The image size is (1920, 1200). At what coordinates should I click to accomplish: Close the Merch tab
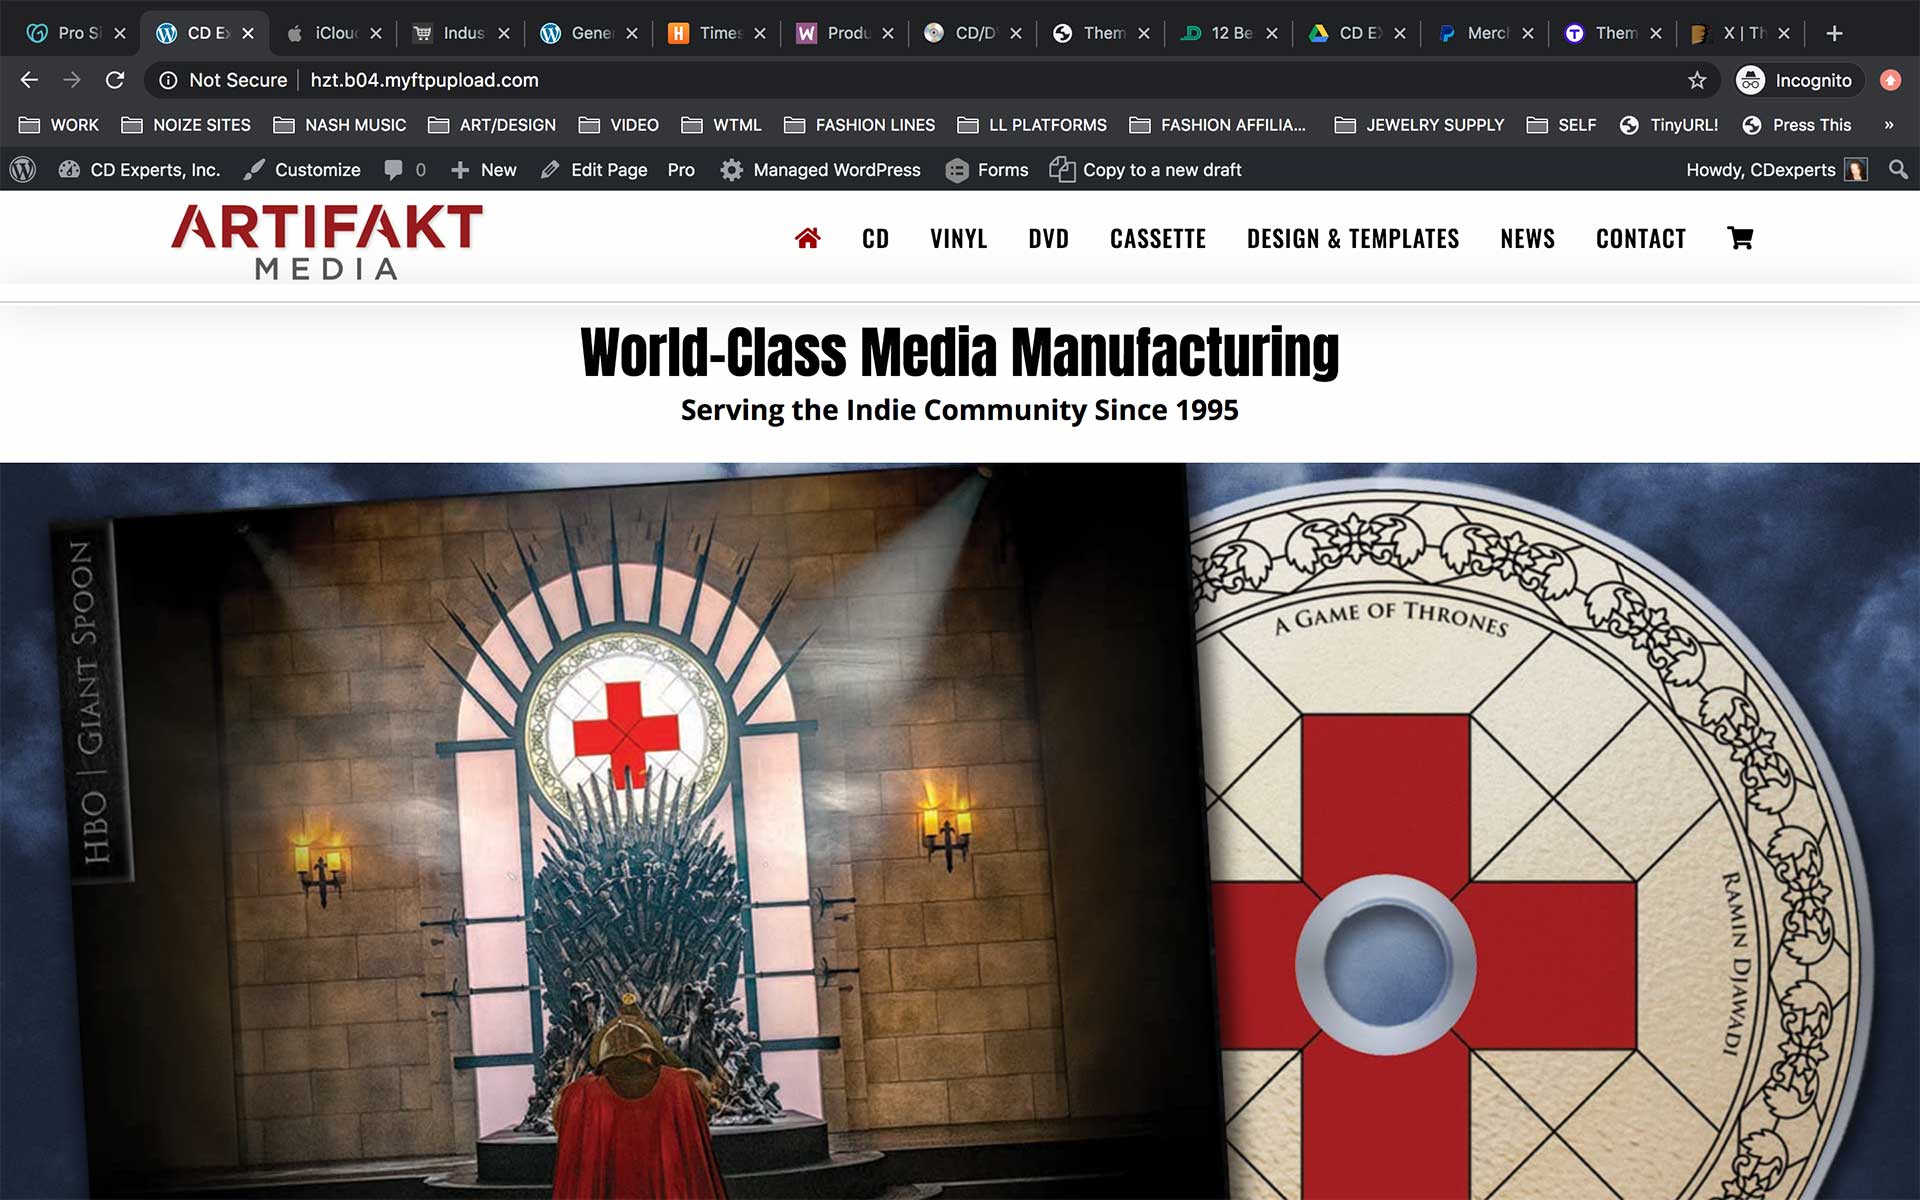pyautogui.click(x=1528, y=33)
